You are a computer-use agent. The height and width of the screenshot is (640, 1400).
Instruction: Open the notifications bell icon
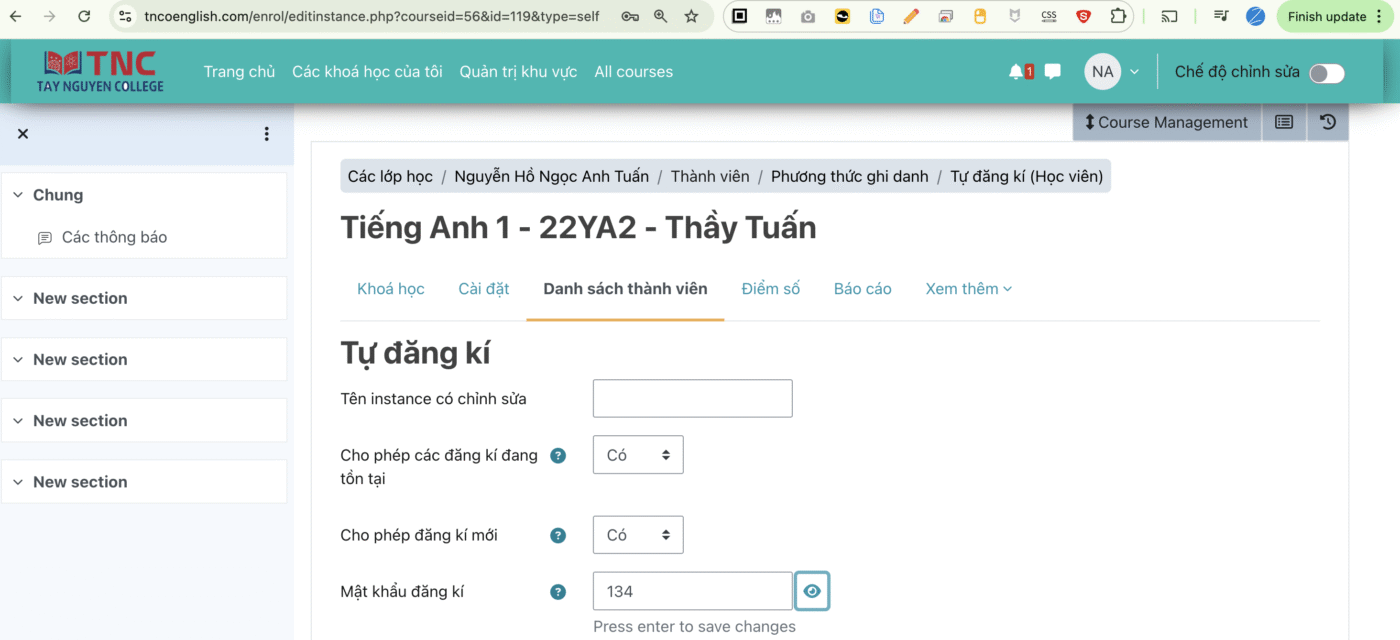click(x=1018, y=72)
